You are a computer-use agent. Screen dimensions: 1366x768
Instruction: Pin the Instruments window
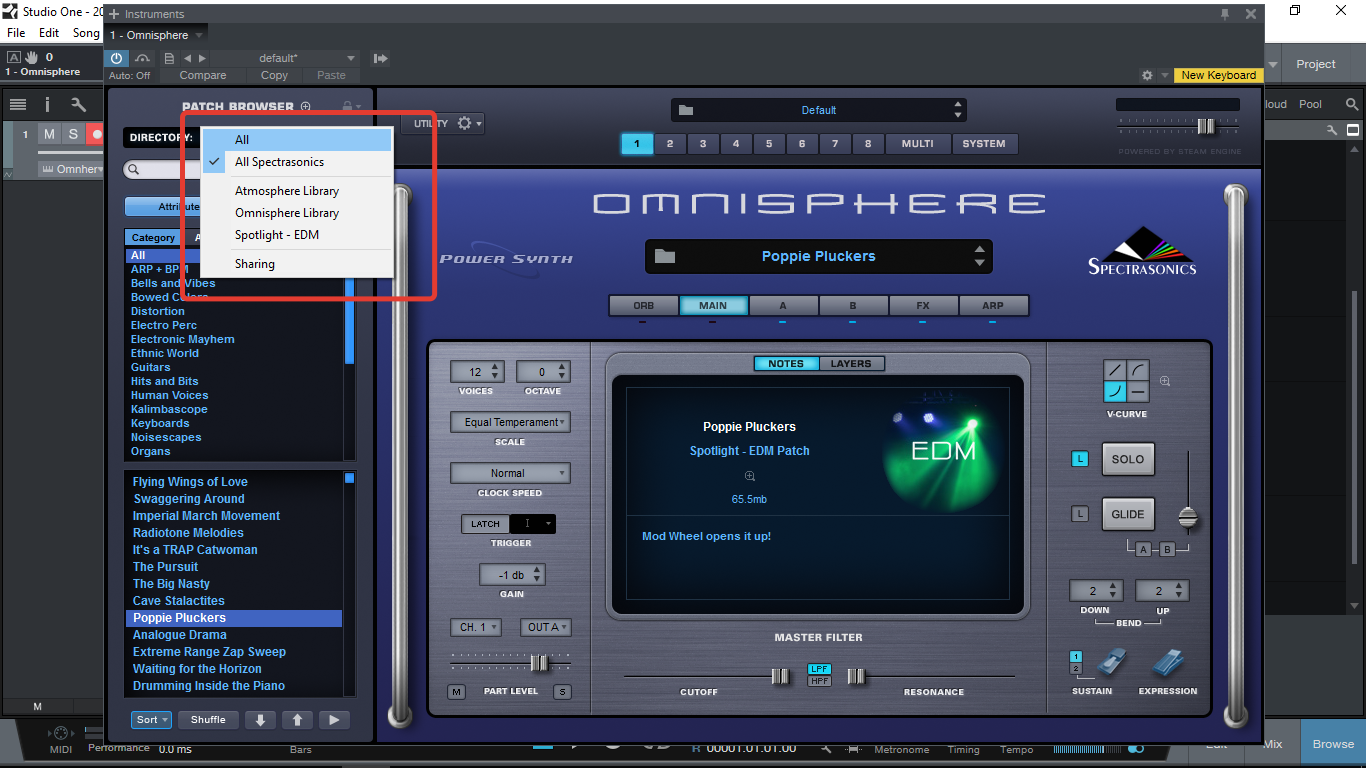click(x=1225, y=14)
